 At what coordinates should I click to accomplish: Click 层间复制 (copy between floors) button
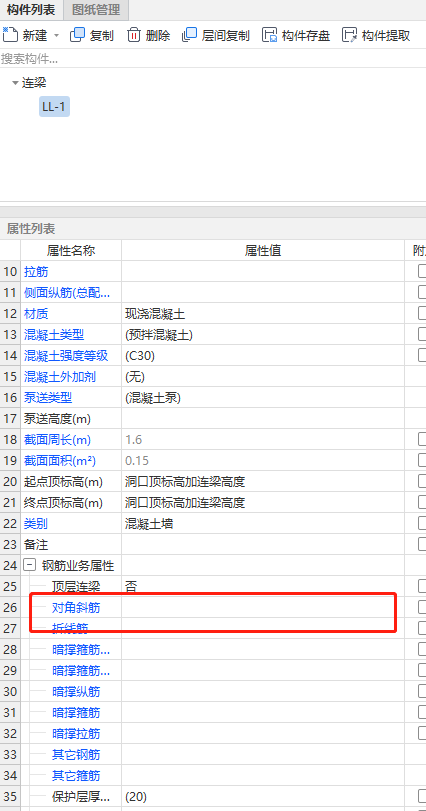coord(216,35)
